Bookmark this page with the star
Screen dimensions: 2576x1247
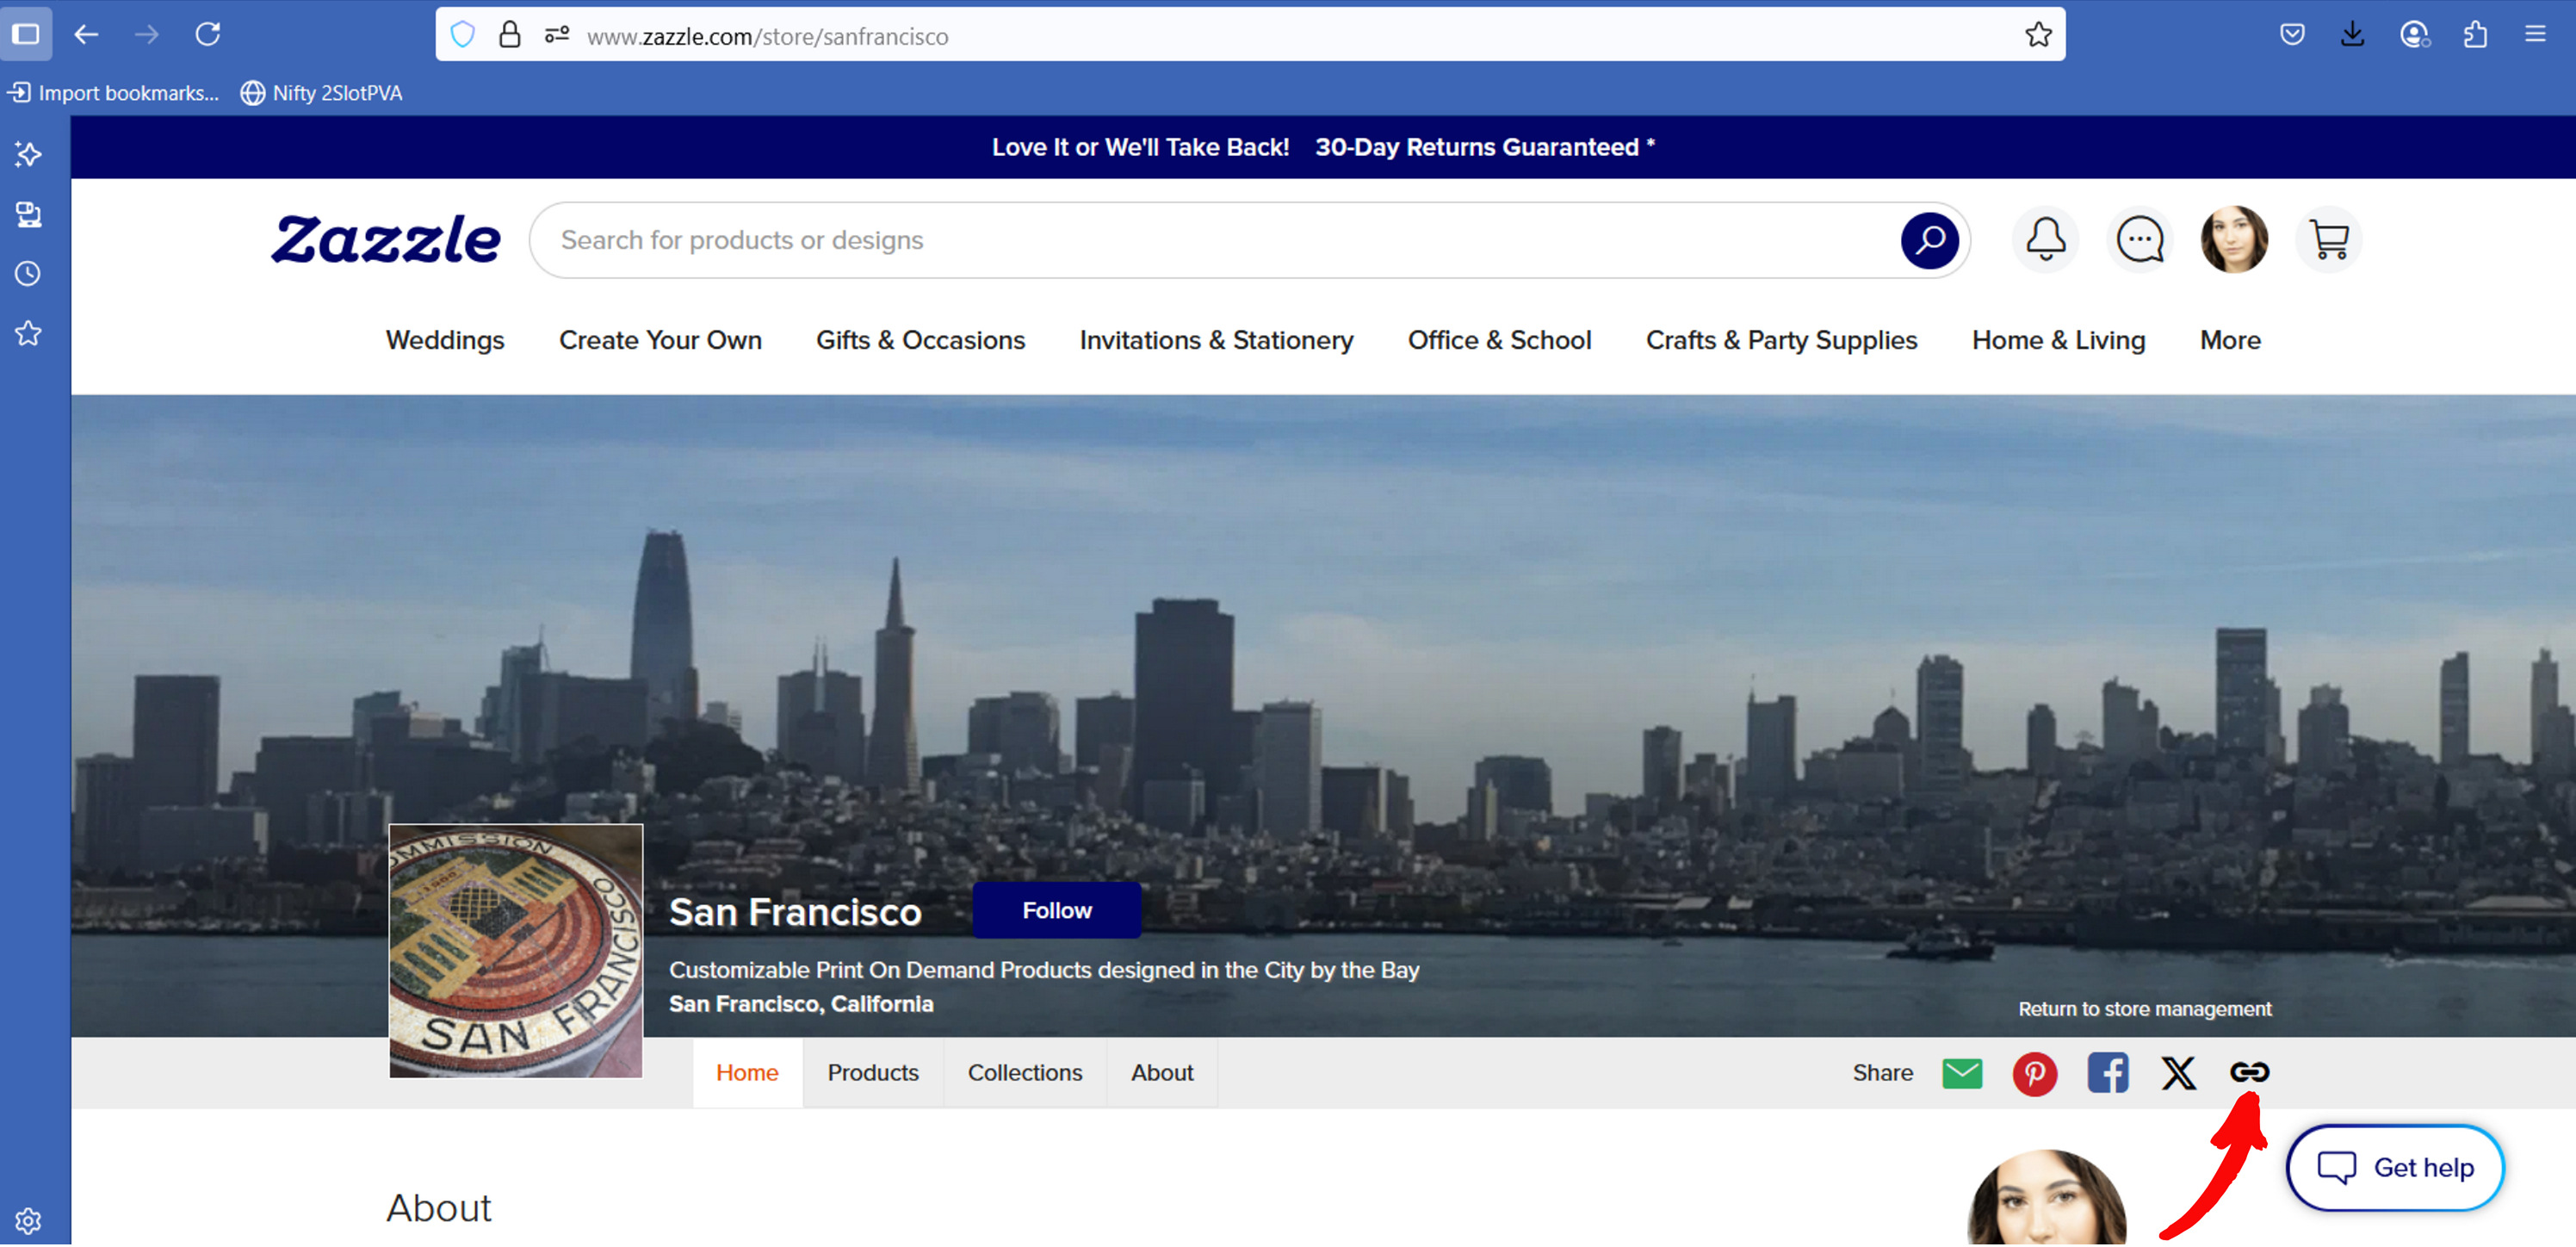(2038, 35)
